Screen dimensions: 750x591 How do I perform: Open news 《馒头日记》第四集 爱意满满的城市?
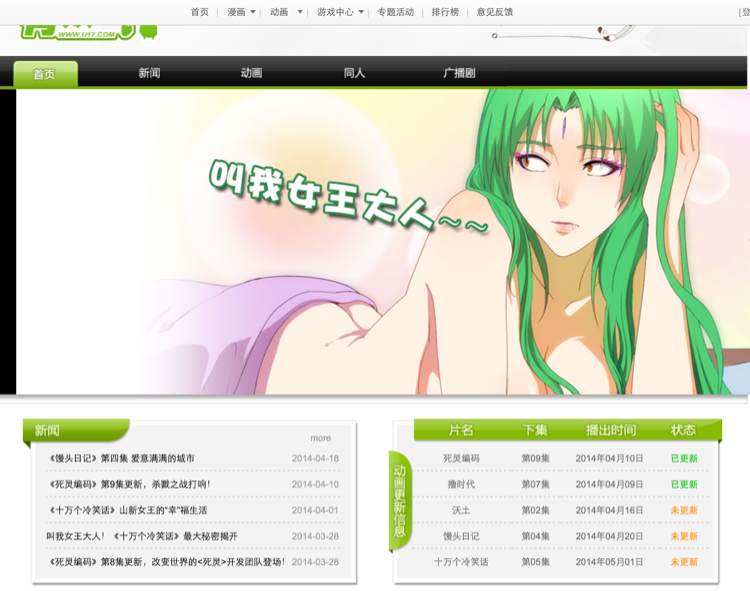pyautogui.click(x=121, y=458)
